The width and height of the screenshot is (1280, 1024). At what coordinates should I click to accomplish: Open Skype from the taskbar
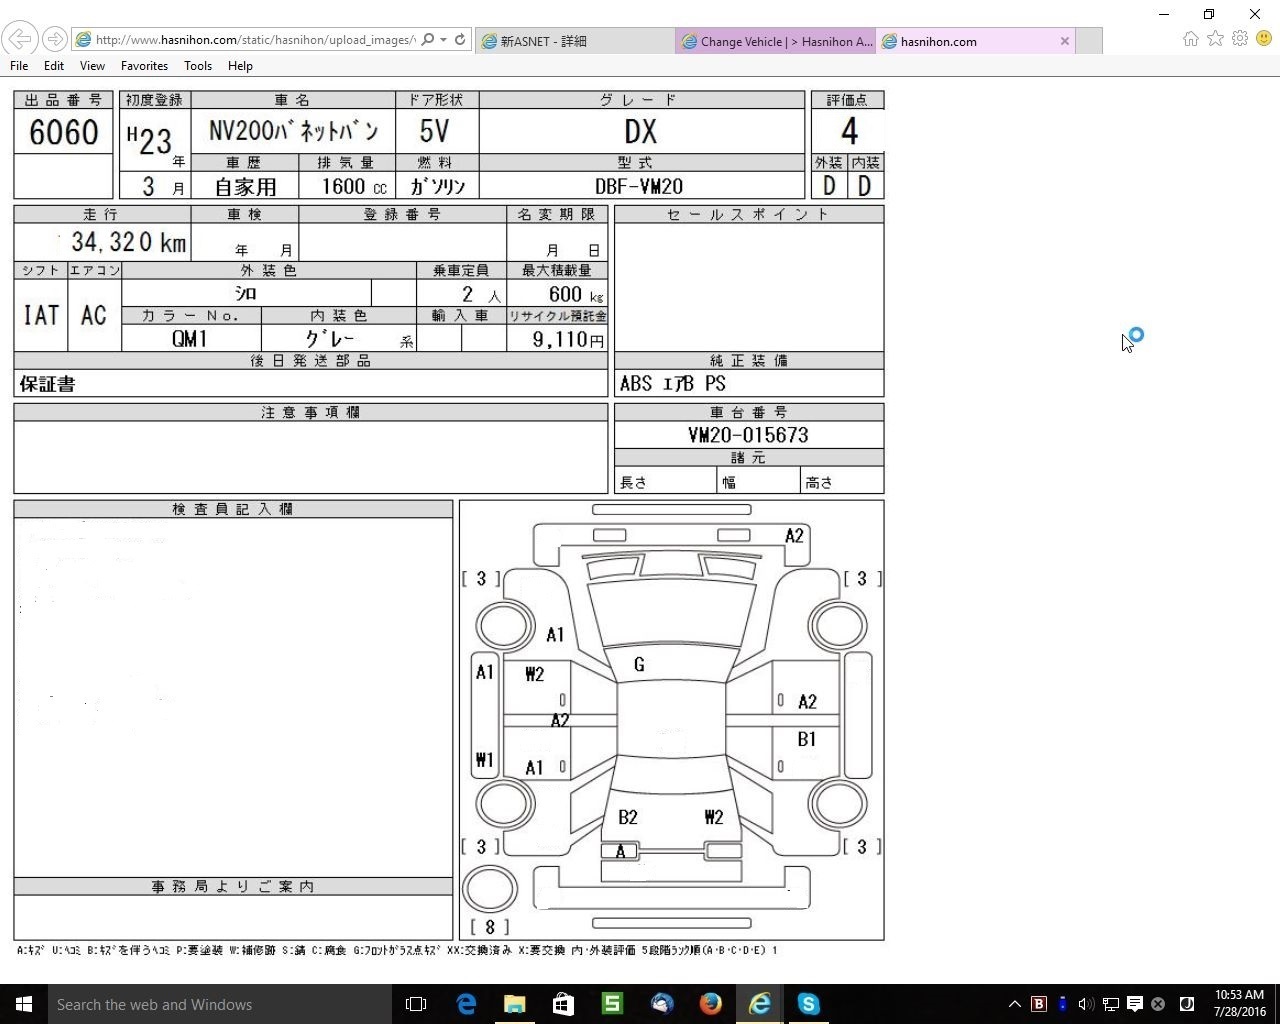pos(808,1004)
